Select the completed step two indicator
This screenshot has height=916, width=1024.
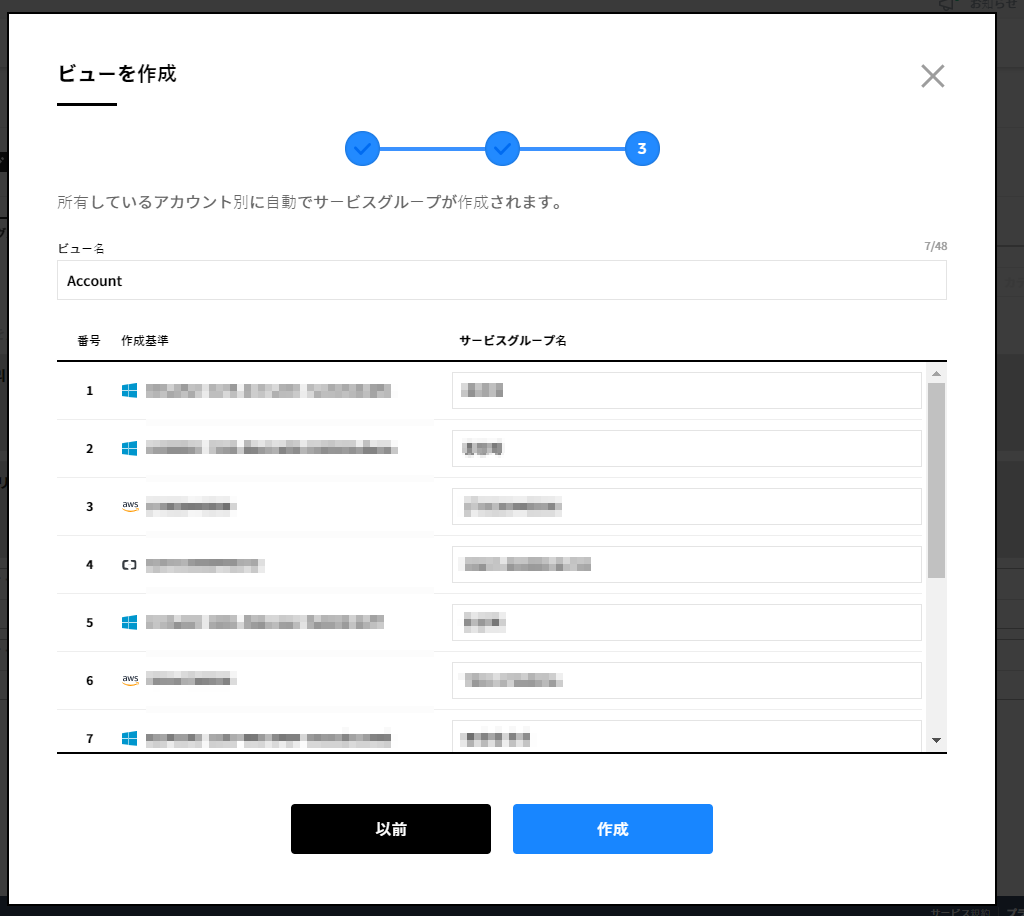502,149
